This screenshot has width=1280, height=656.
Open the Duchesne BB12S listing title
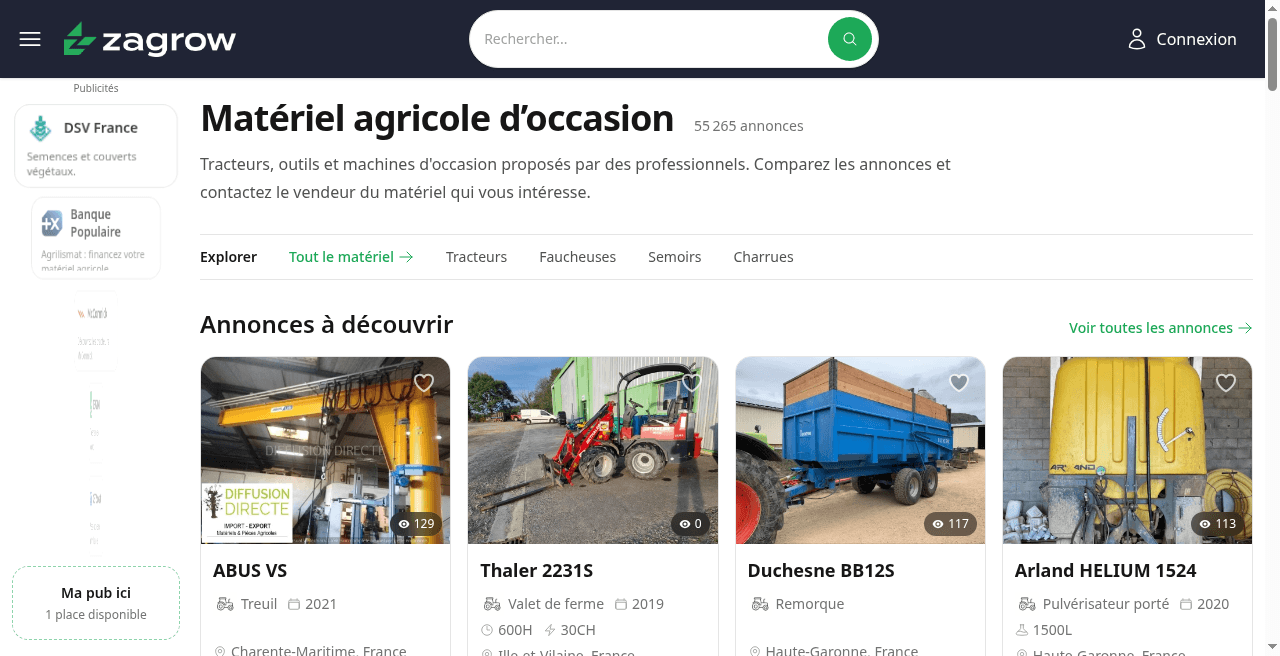point(821,571)
